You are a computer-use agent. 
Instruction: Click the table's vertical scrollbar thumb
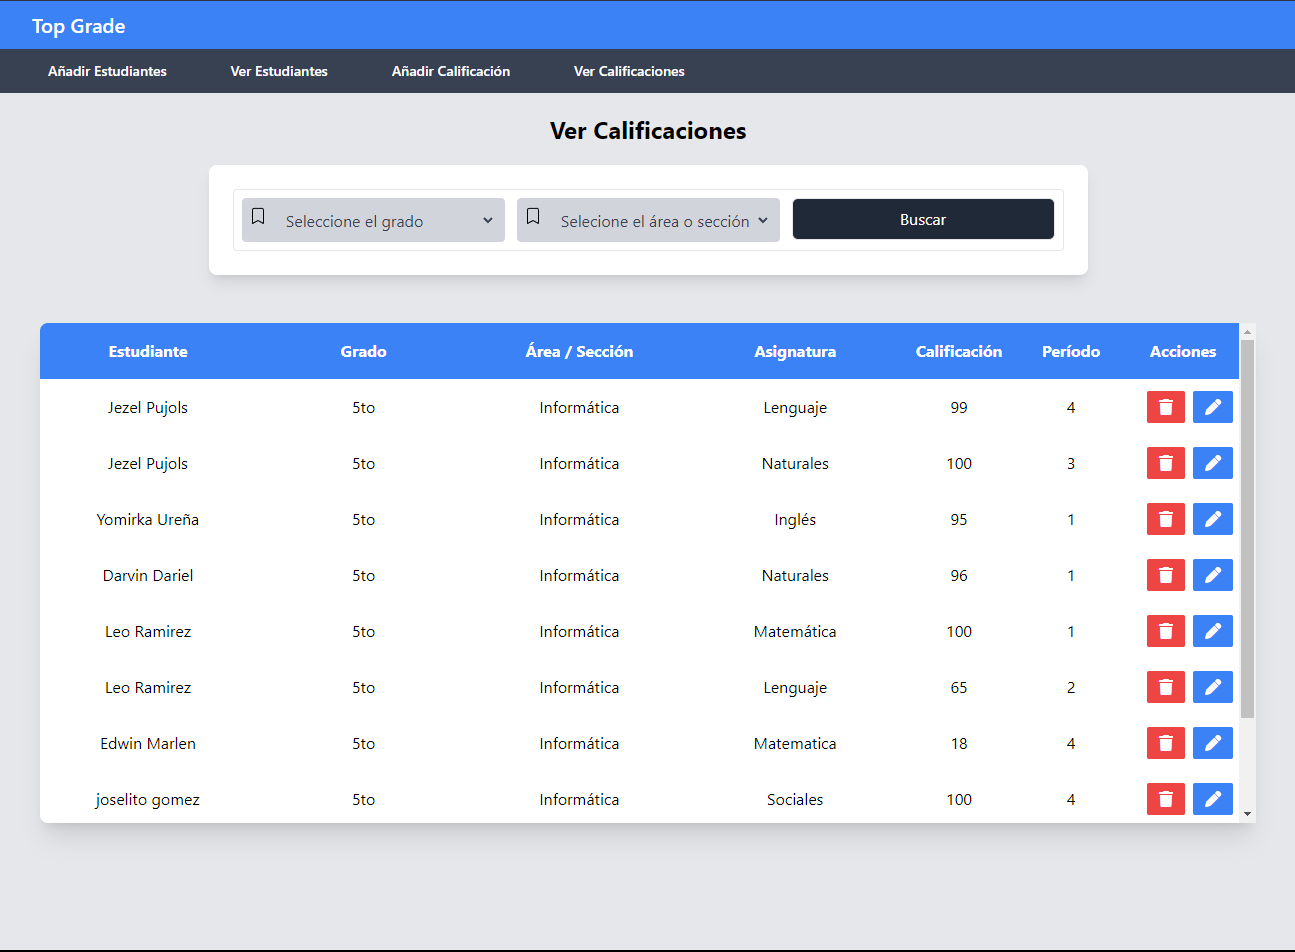pos(1247,528)
